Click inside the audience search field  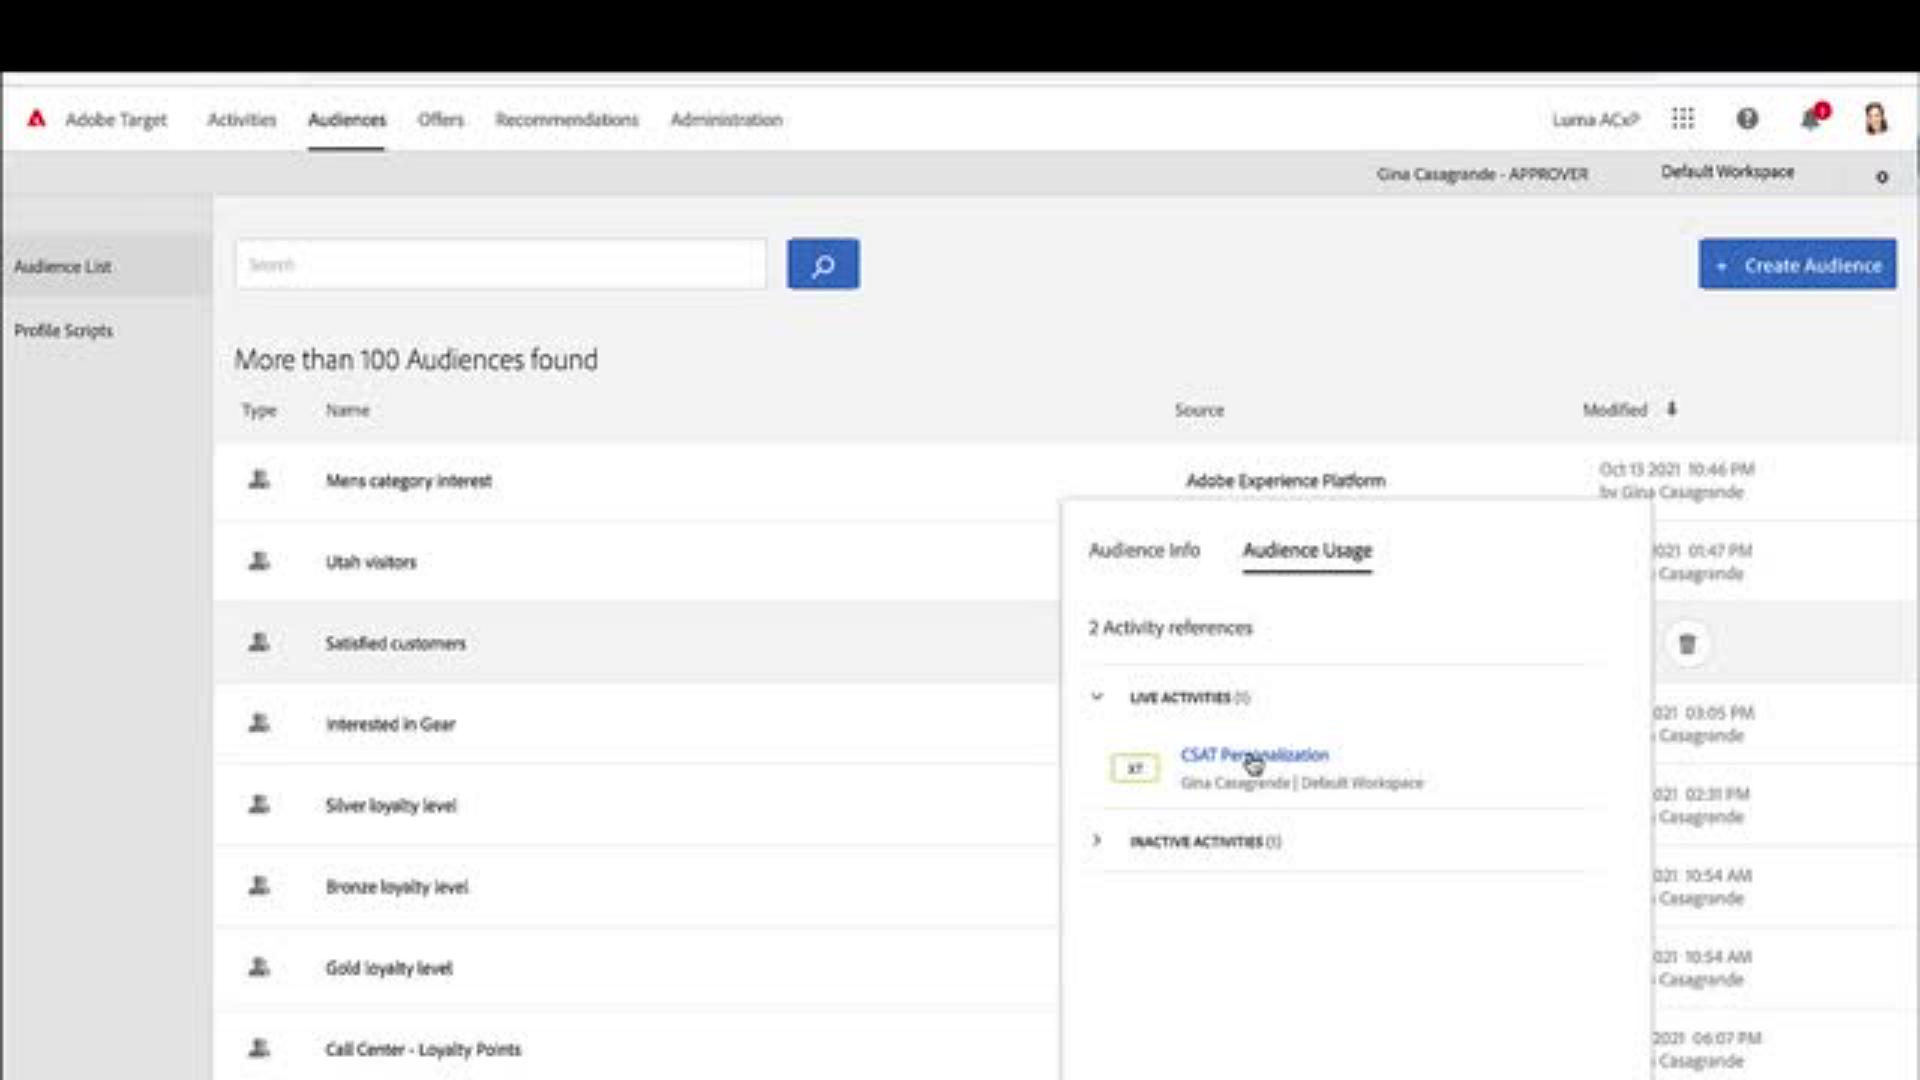[x=500, y=264]
